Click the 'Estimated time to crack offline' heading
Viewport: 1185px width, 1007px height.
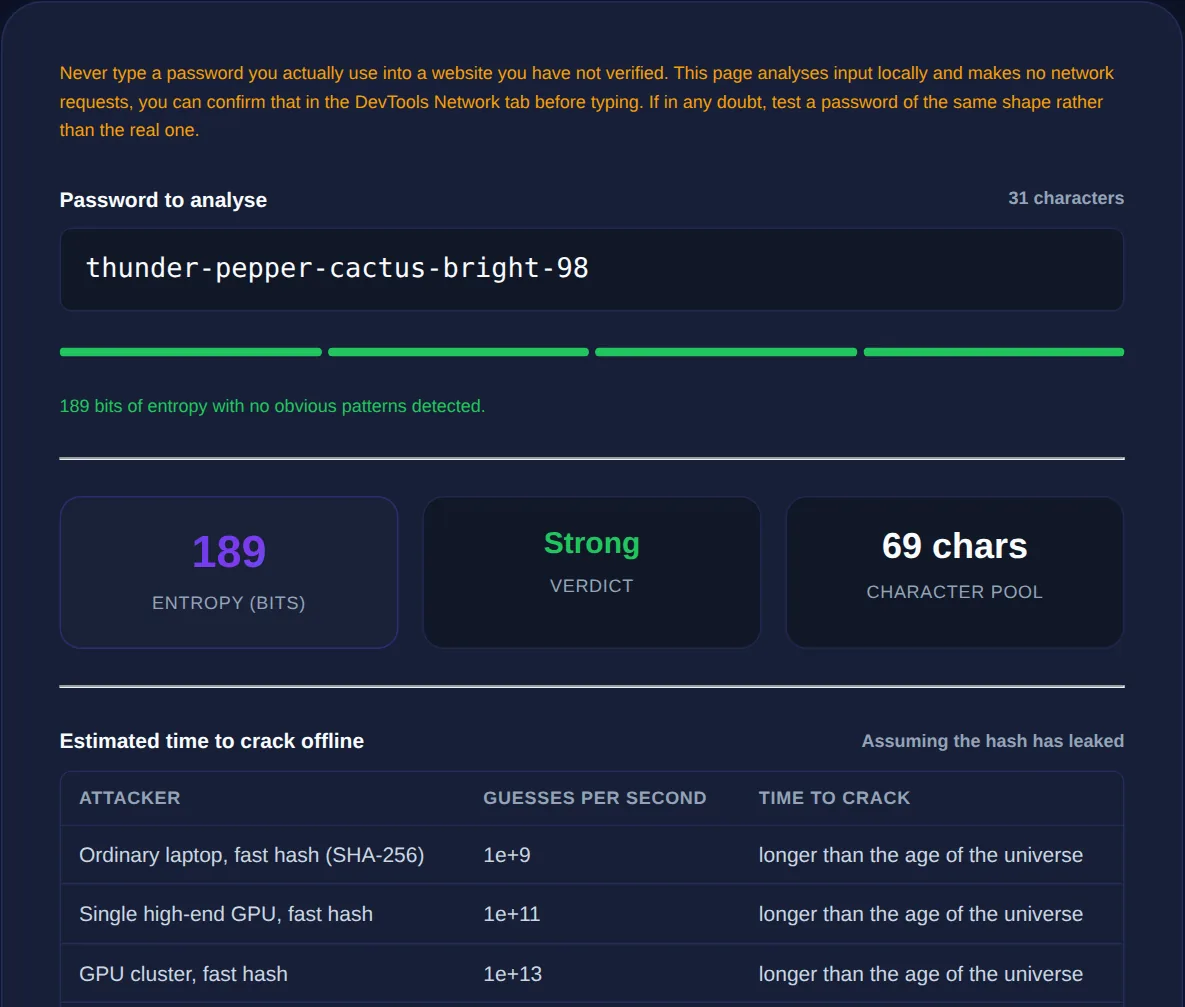coord(212,741)
